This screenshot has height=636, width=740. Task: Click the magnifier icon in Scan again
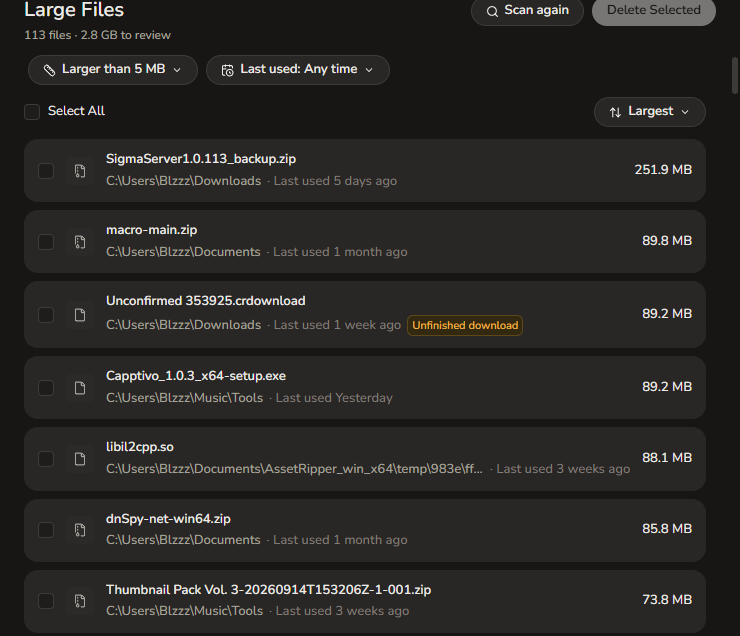(492, 11)
